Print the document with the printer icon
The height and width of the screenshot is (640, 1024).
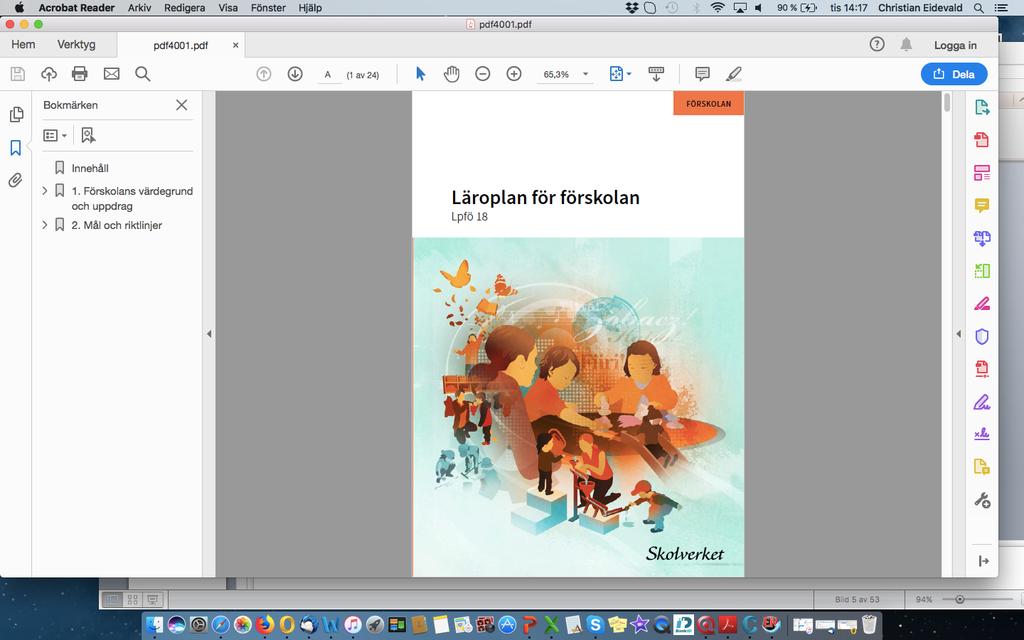point(80,74)
